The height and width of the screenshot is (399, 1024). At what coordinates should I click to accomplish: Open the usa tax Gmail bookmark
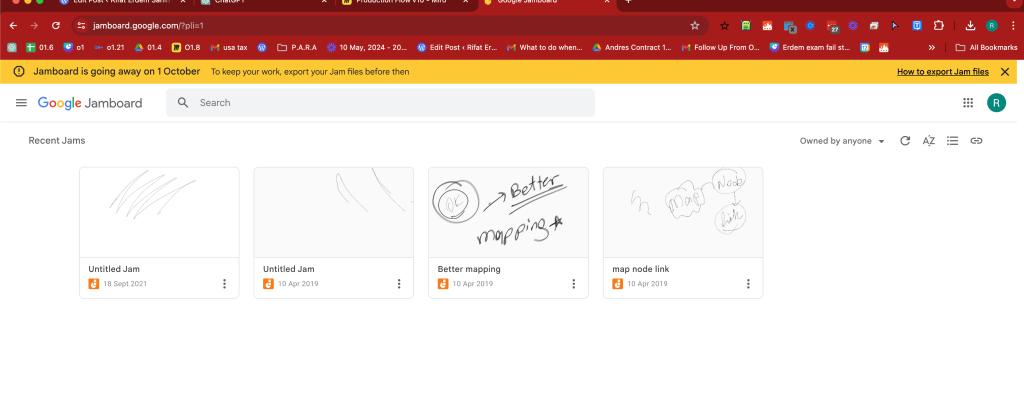pos(229,47)
